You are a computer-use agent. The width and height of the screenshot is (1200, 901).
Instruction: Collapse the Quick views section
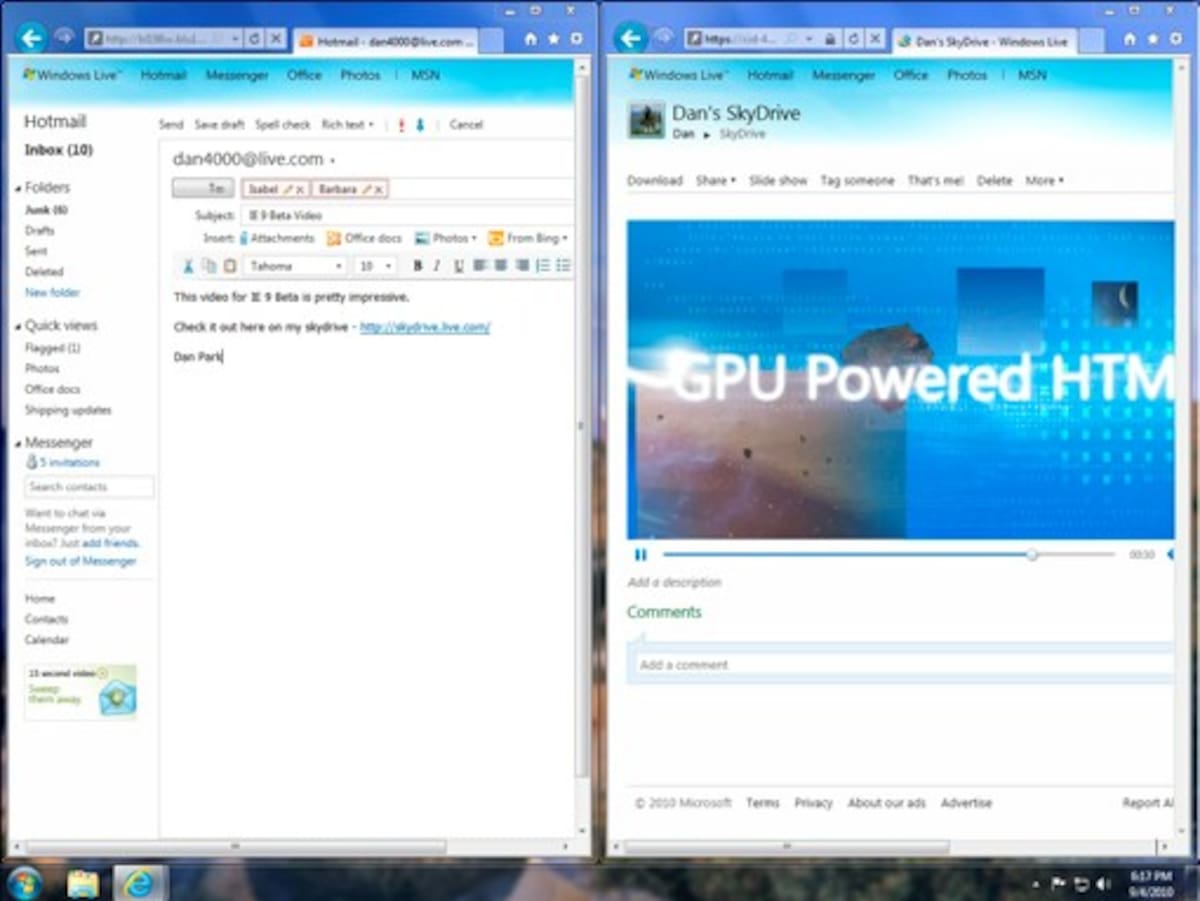pos(17,326)
